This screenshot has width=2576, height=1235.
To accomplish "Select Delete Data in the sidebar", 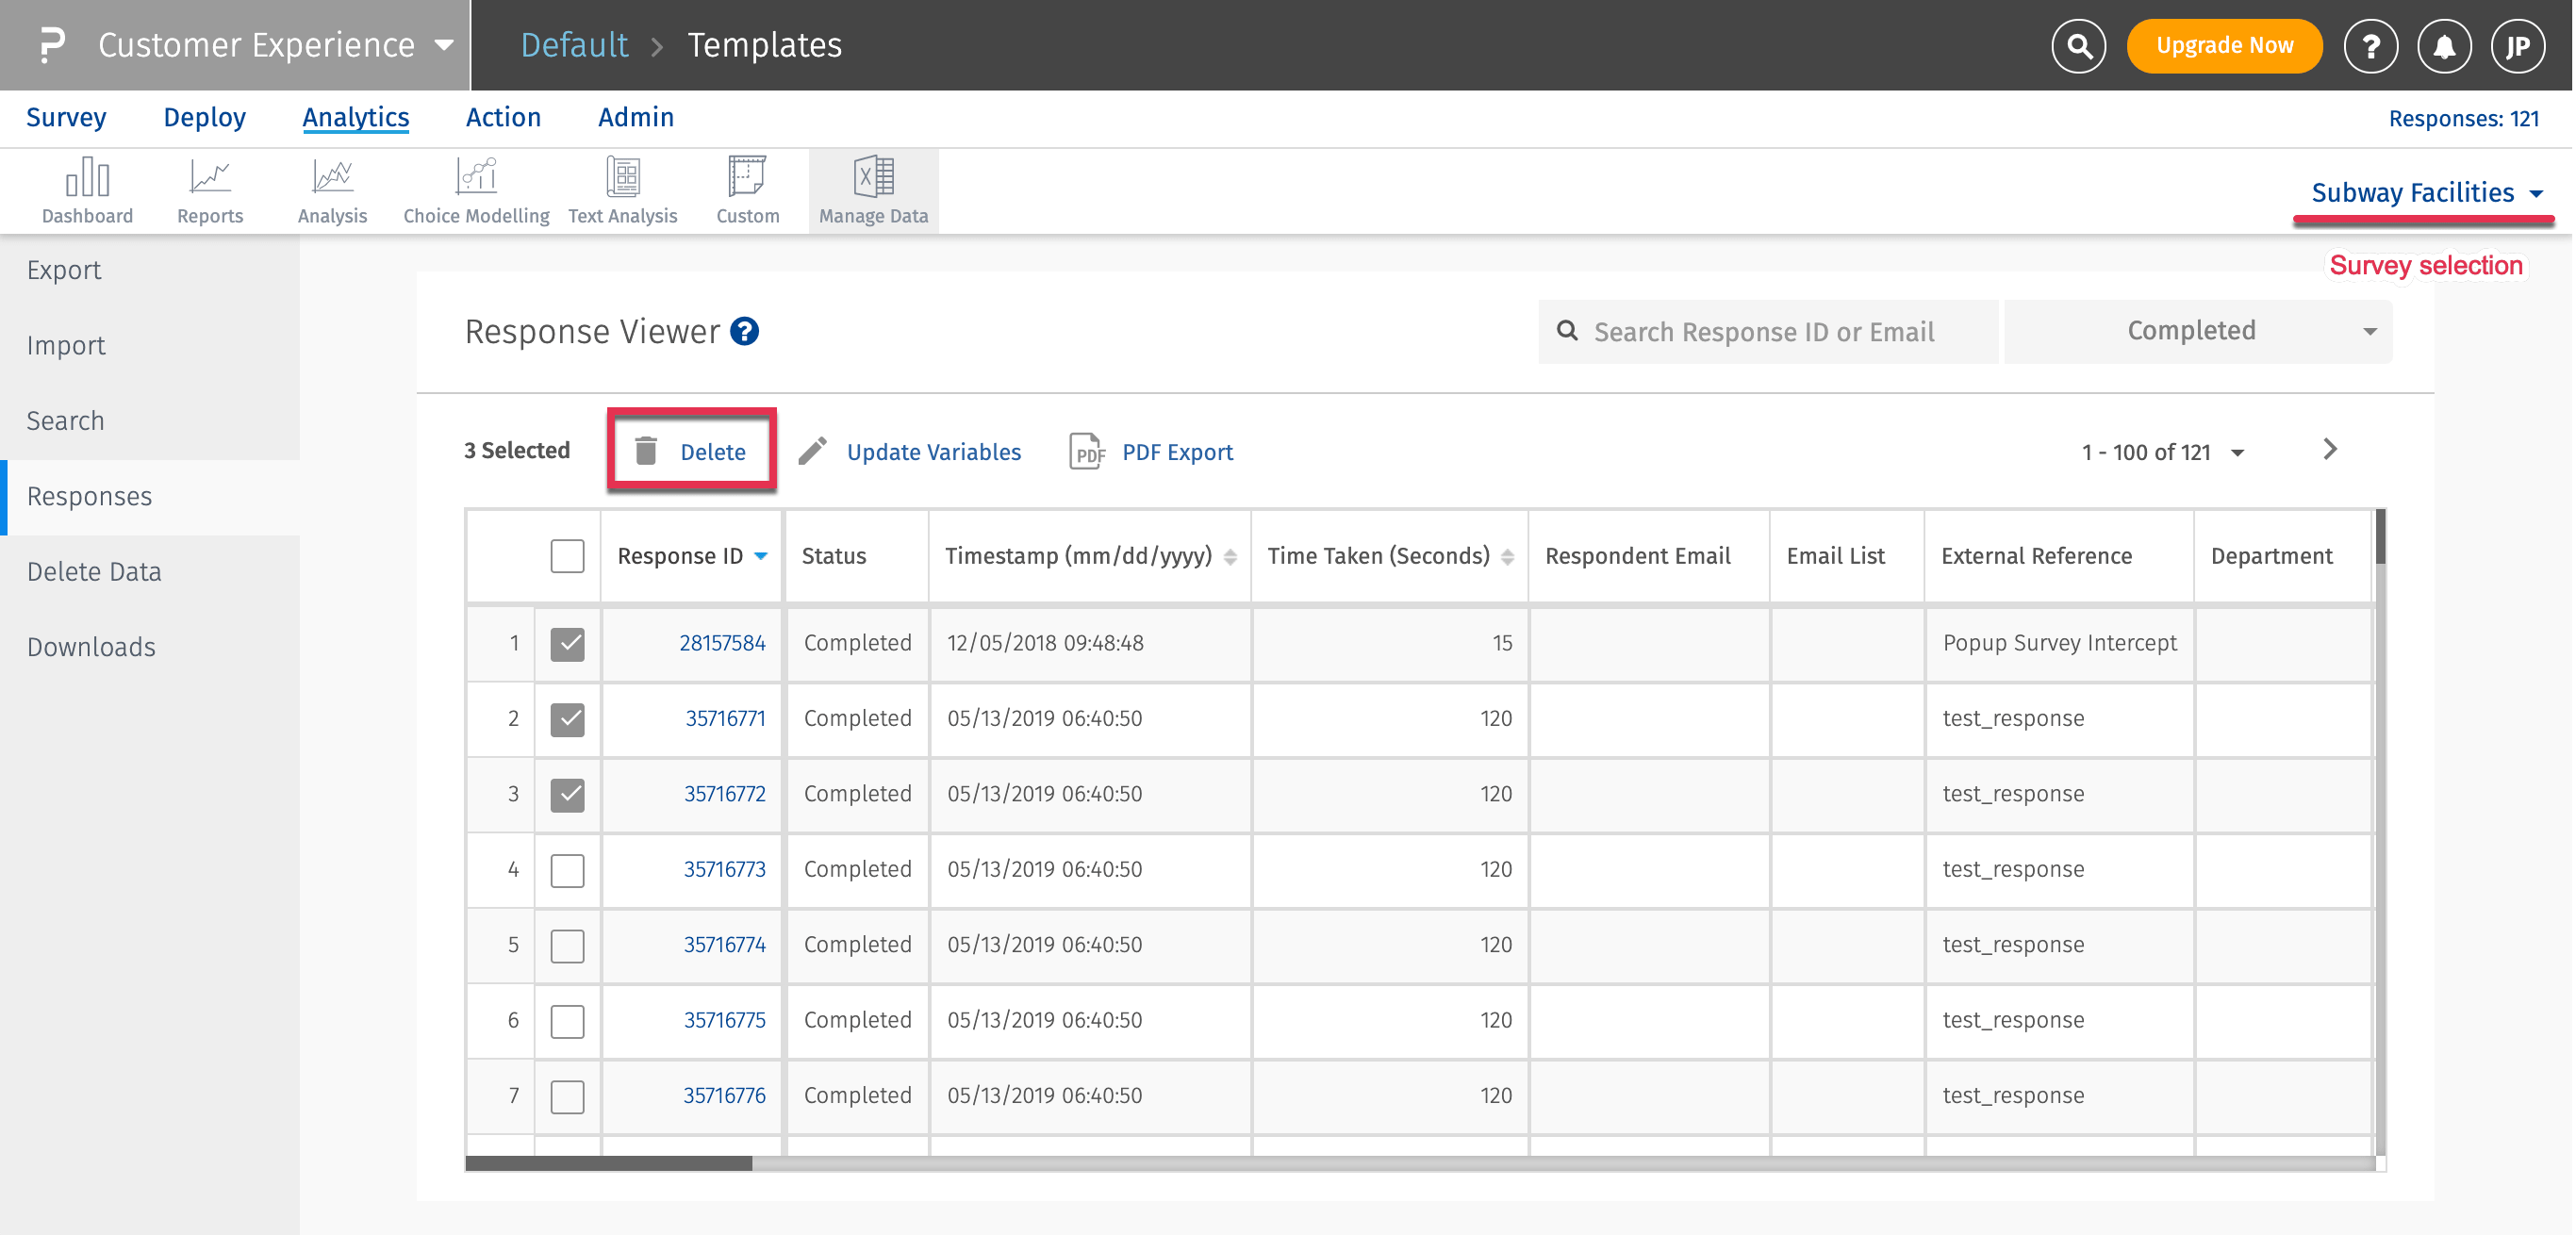I will 94,572.
